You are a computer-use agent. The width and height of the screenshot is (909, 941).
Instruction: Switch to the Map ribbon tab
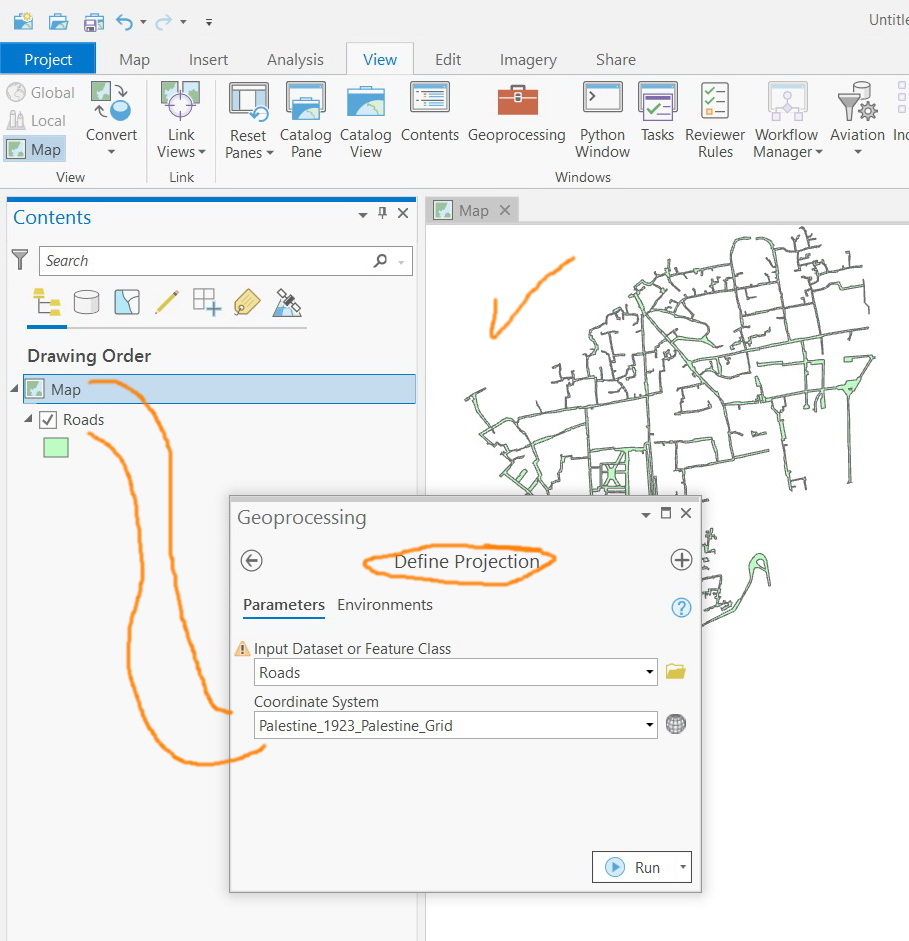[134, 59]
